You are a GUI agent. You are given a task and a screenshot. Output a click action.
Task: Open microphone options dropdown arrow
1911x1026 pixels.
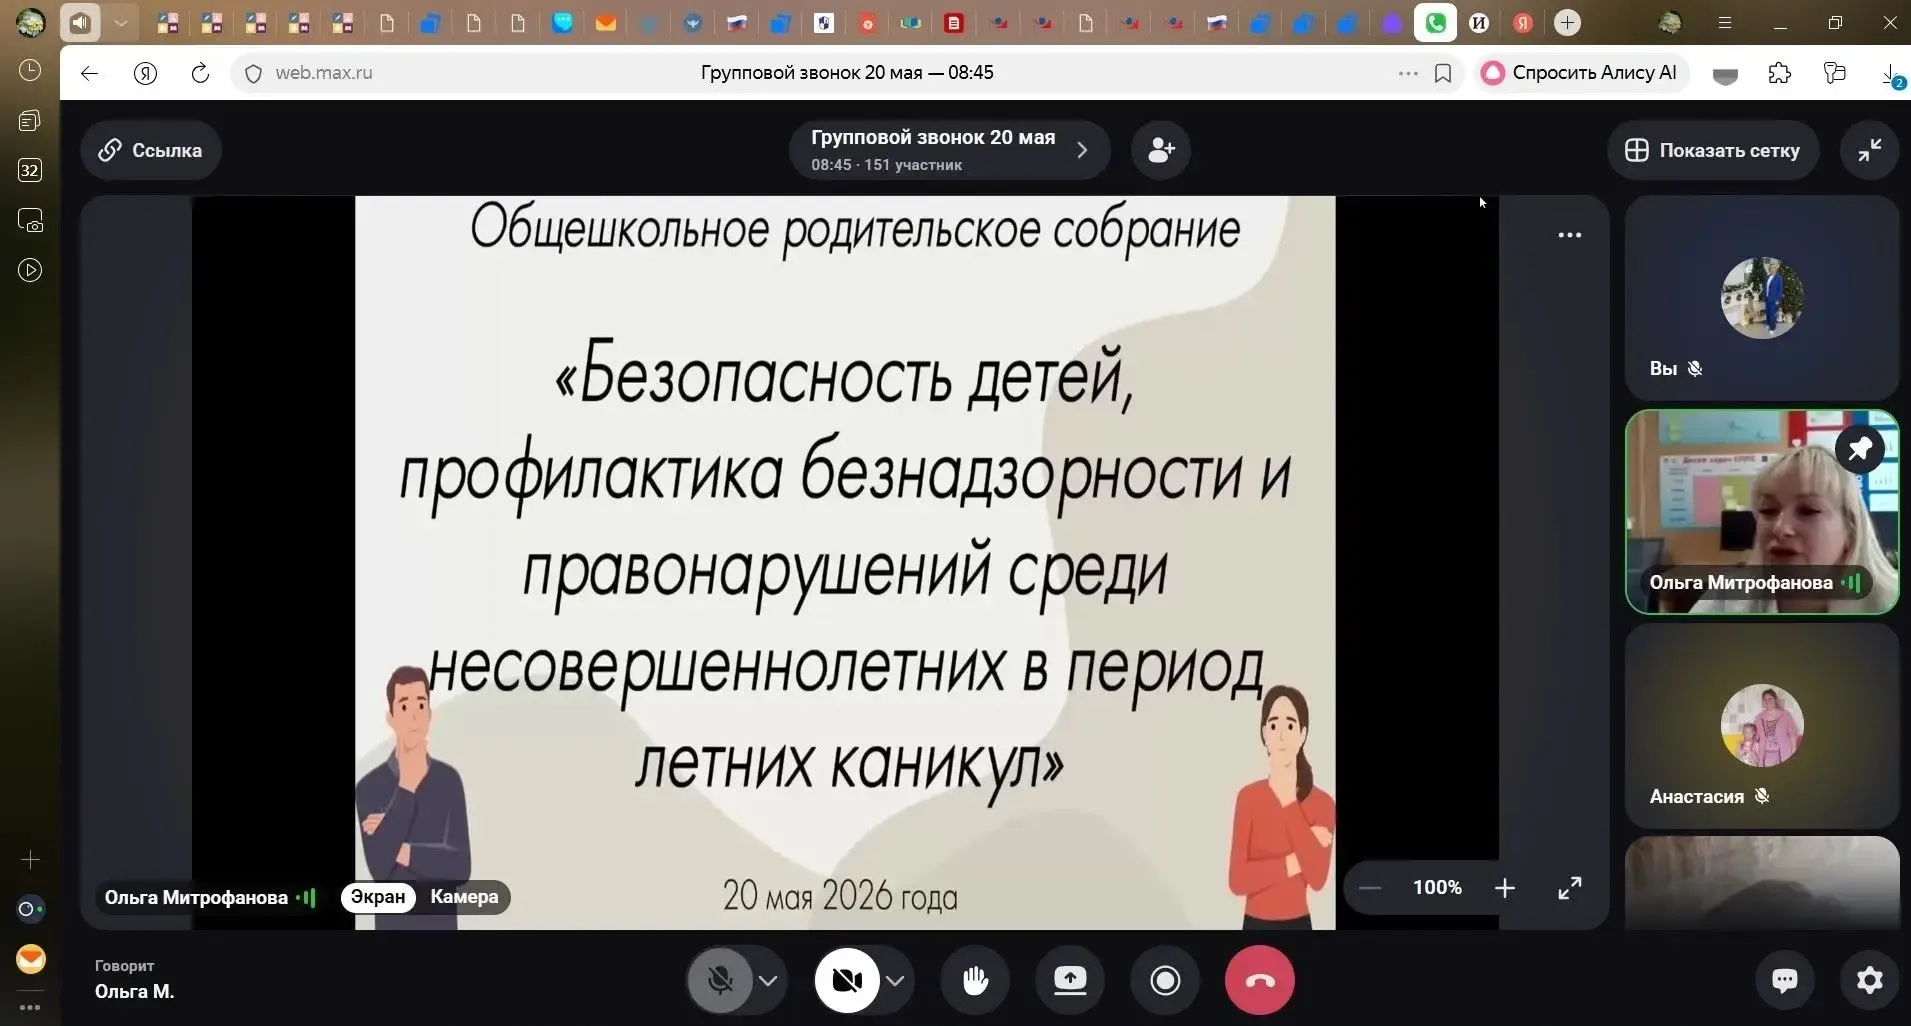click(x=768, y=981)
